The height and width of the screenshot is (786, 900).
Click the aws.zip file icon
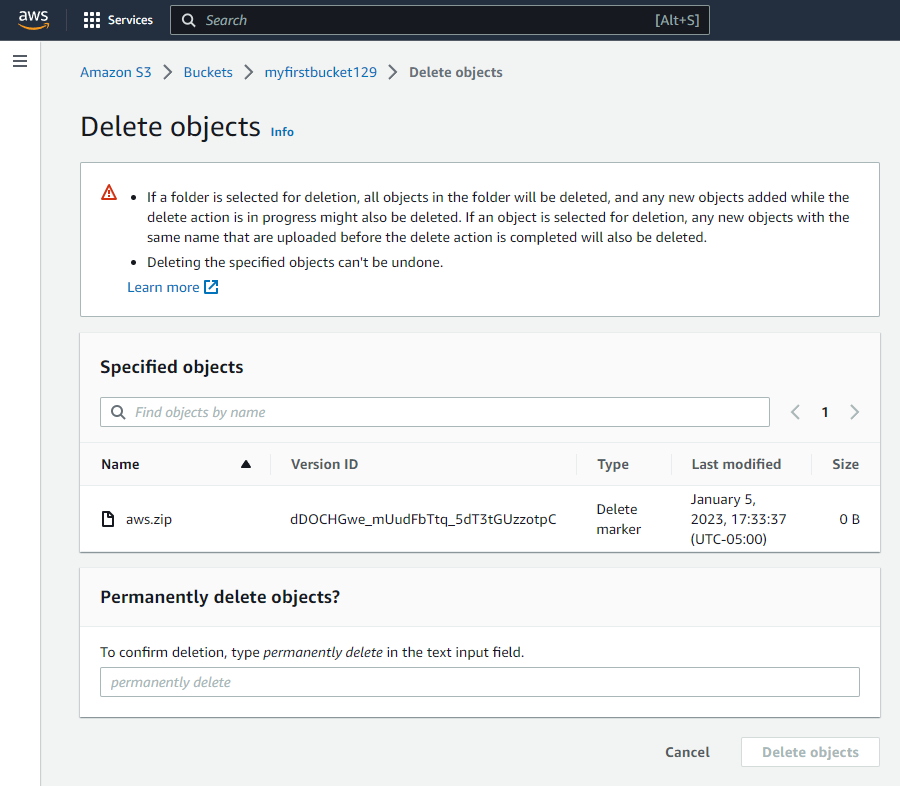108,519
